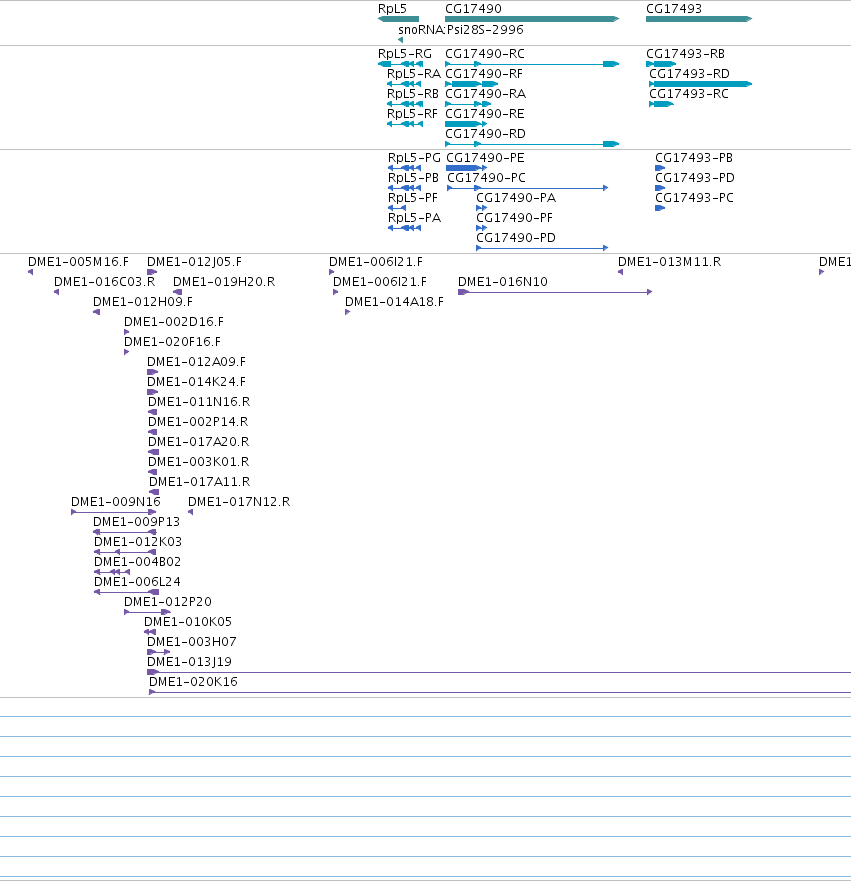Open clone DME1-012P20

coord(168,602)
